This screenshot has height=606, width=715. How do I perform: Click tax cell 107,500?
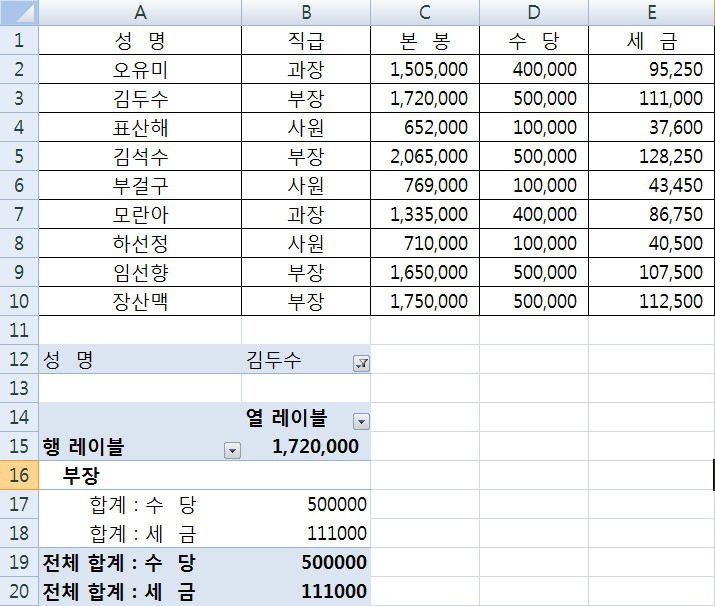652,272
